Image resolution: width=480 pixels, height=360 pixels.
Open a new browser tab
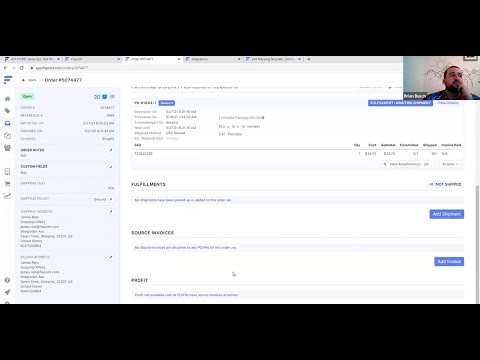pos(309,59)
